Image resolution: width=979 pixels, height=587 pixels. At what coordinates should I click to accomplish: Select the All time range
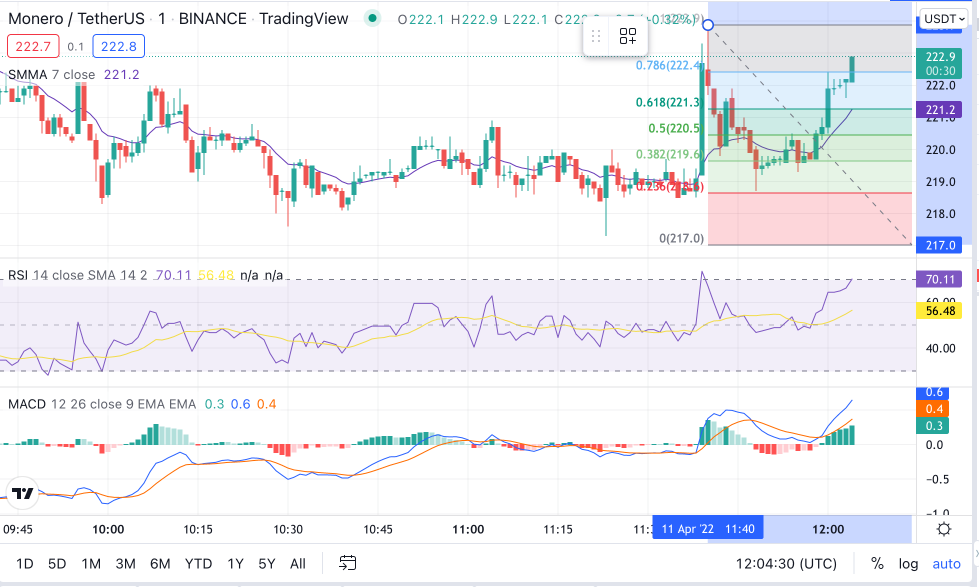click(298, 564)
